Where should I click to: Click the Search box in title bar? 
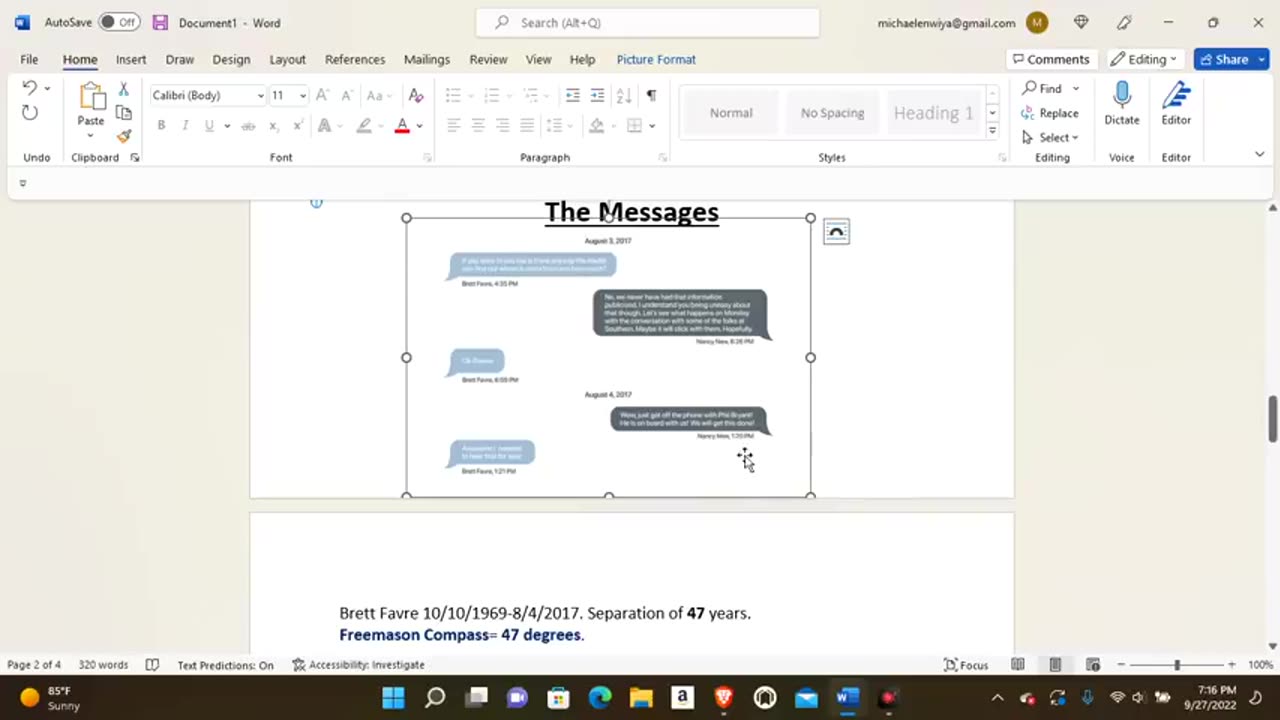tap(647, 22)
